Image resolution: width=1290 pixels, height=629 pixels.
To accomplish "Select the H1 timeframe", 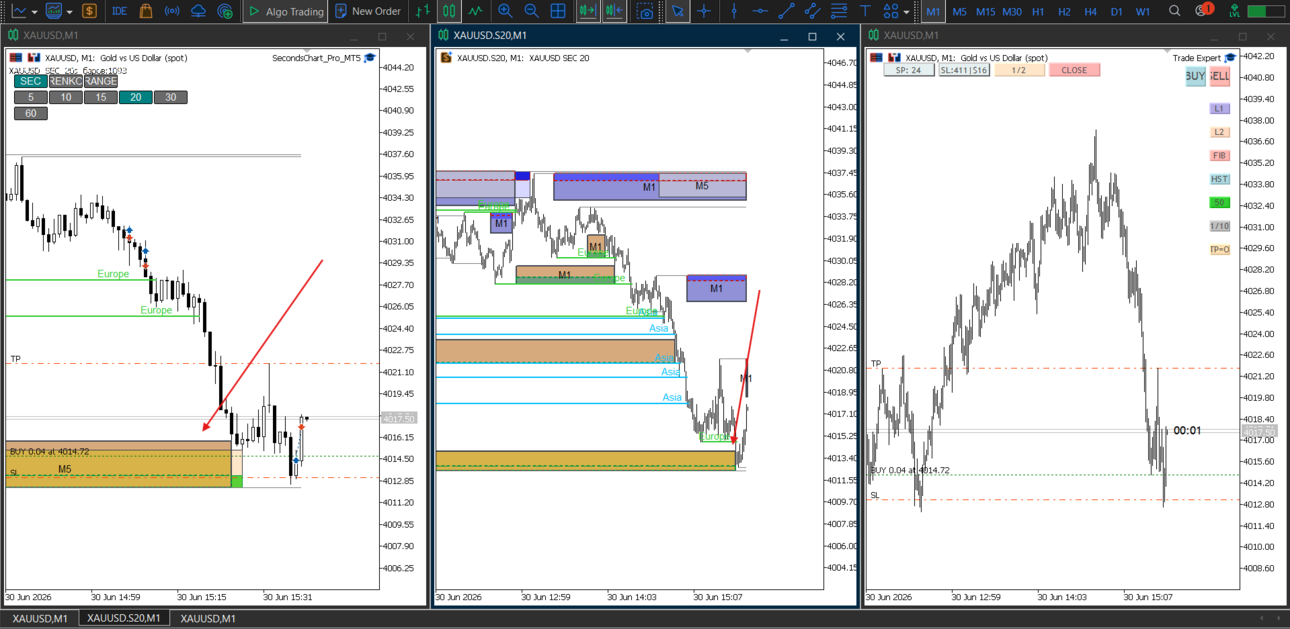I will click(x=1038, y=11).
